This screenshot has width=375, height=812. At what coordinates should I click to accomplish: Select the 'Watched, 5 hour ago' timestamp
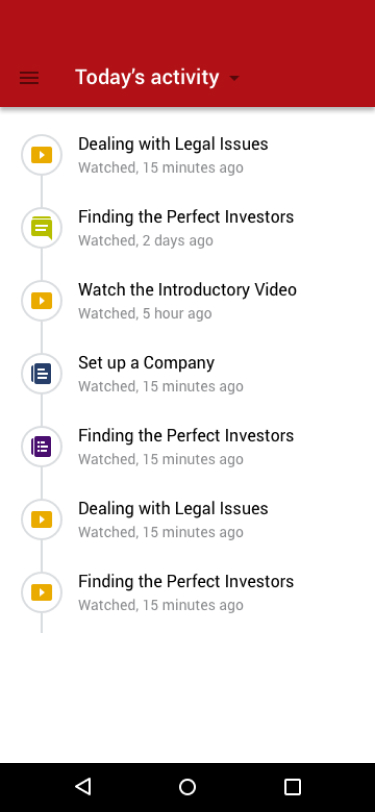pyautogui.click(x=145, y=313)
